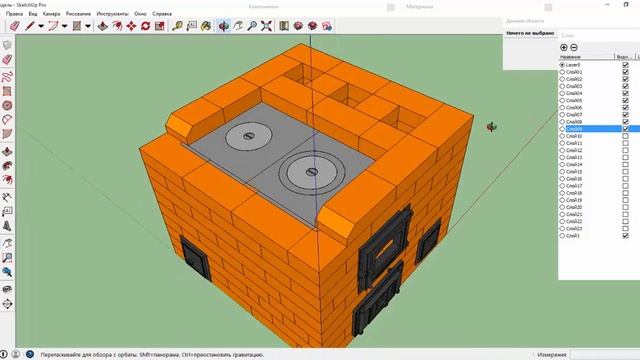This screenshot has height=360, width=640.
Task: Open the Окно menu
Action: [140, 14]
